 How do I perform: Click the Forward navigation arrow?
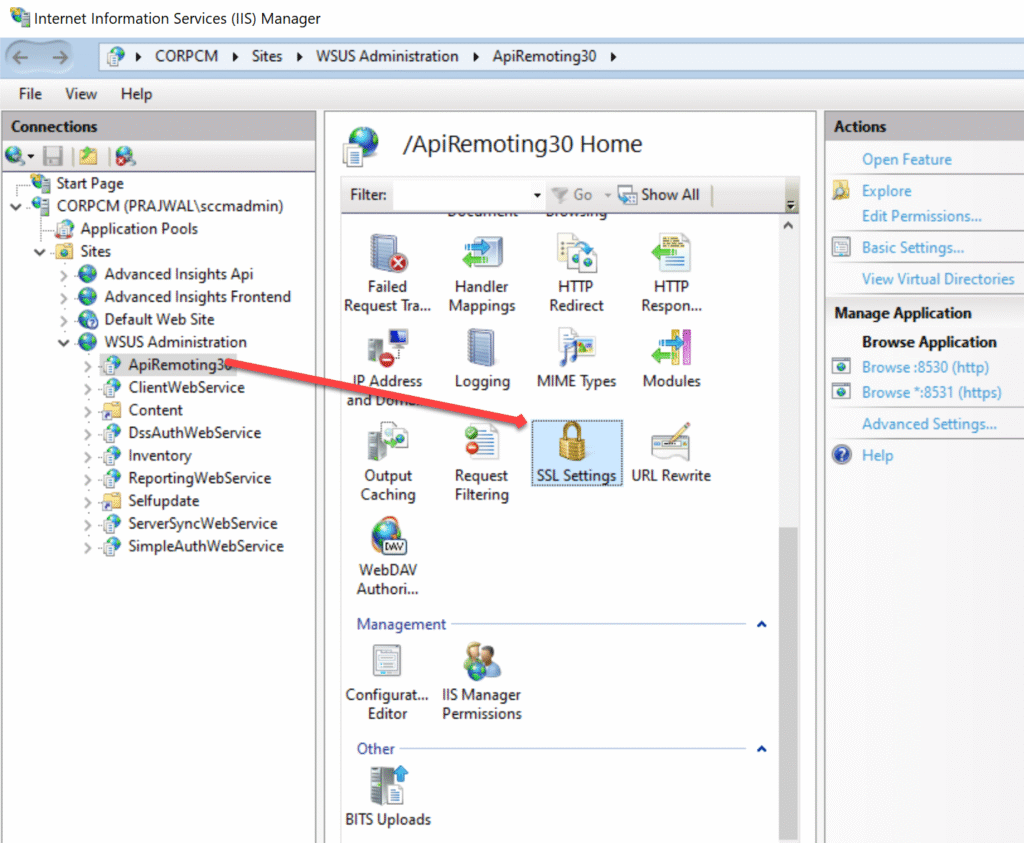tap(60, 57)
